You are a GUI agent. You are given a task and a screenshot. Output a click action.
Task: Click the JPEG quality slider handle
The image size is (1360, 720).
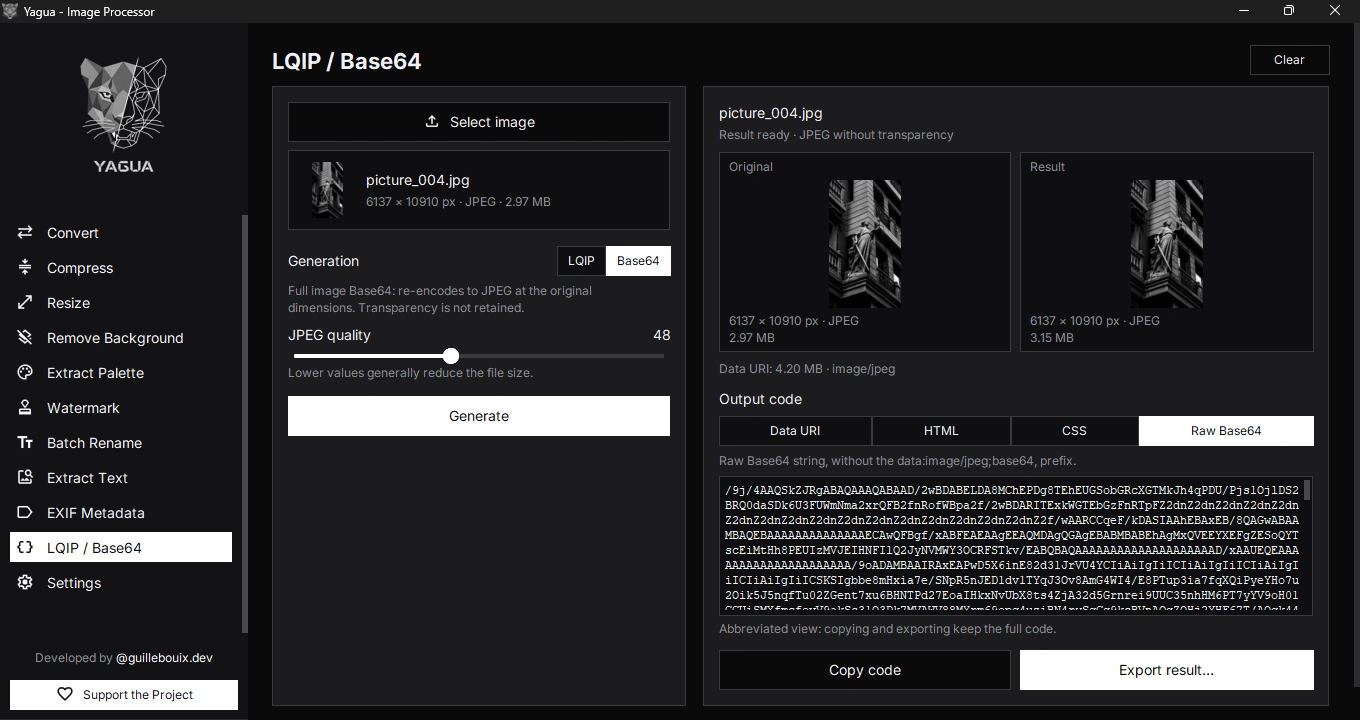451,356
